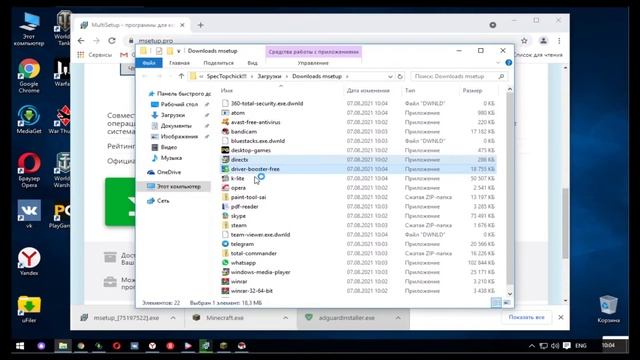Close the Chrome downloads bar

[561, 317]
